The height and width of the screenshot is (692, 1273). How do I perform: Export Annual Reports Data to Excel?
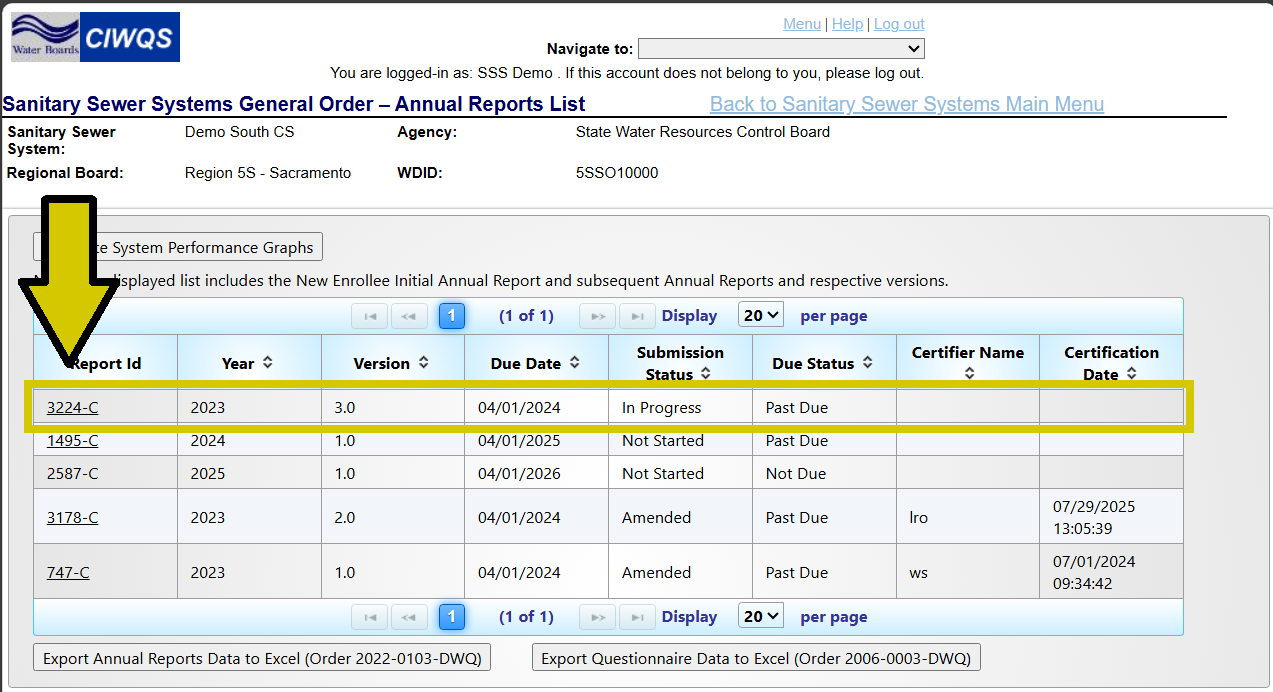(x=262, y=658)
